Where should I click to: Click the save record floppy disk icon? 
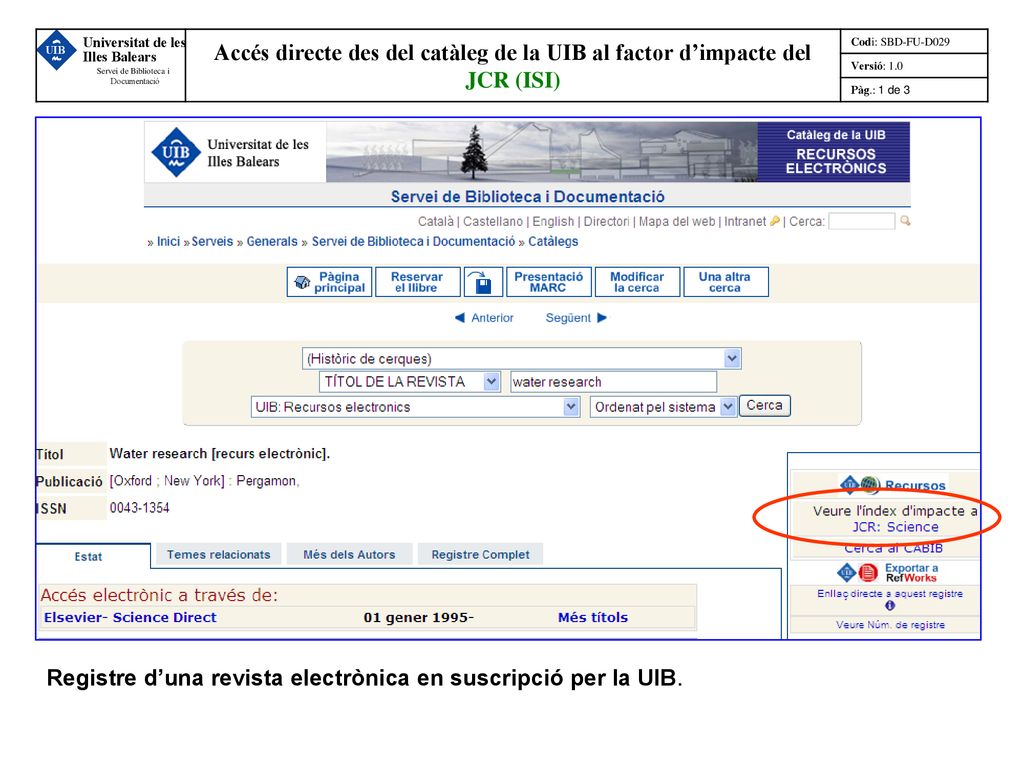tap(483, 282)
